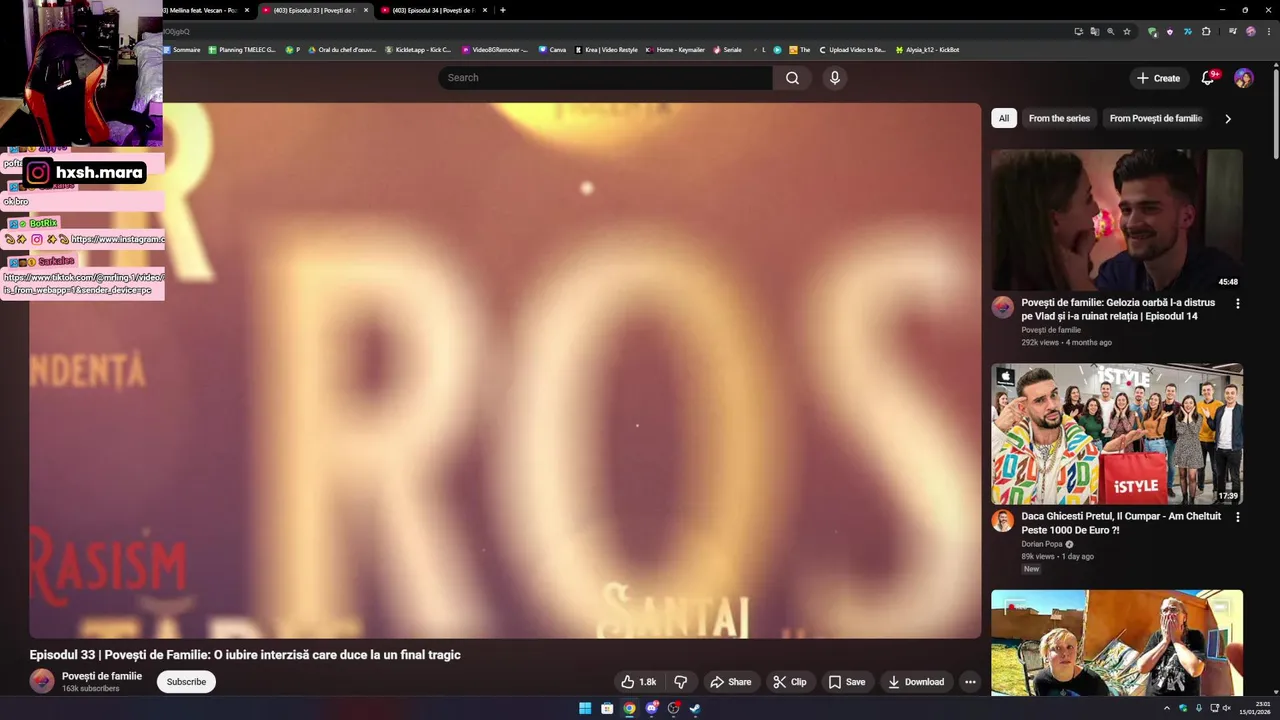The width and height of the screenshot is (1280, 720).
Task: Open Canva bookmark
Action: coord(552,49)
